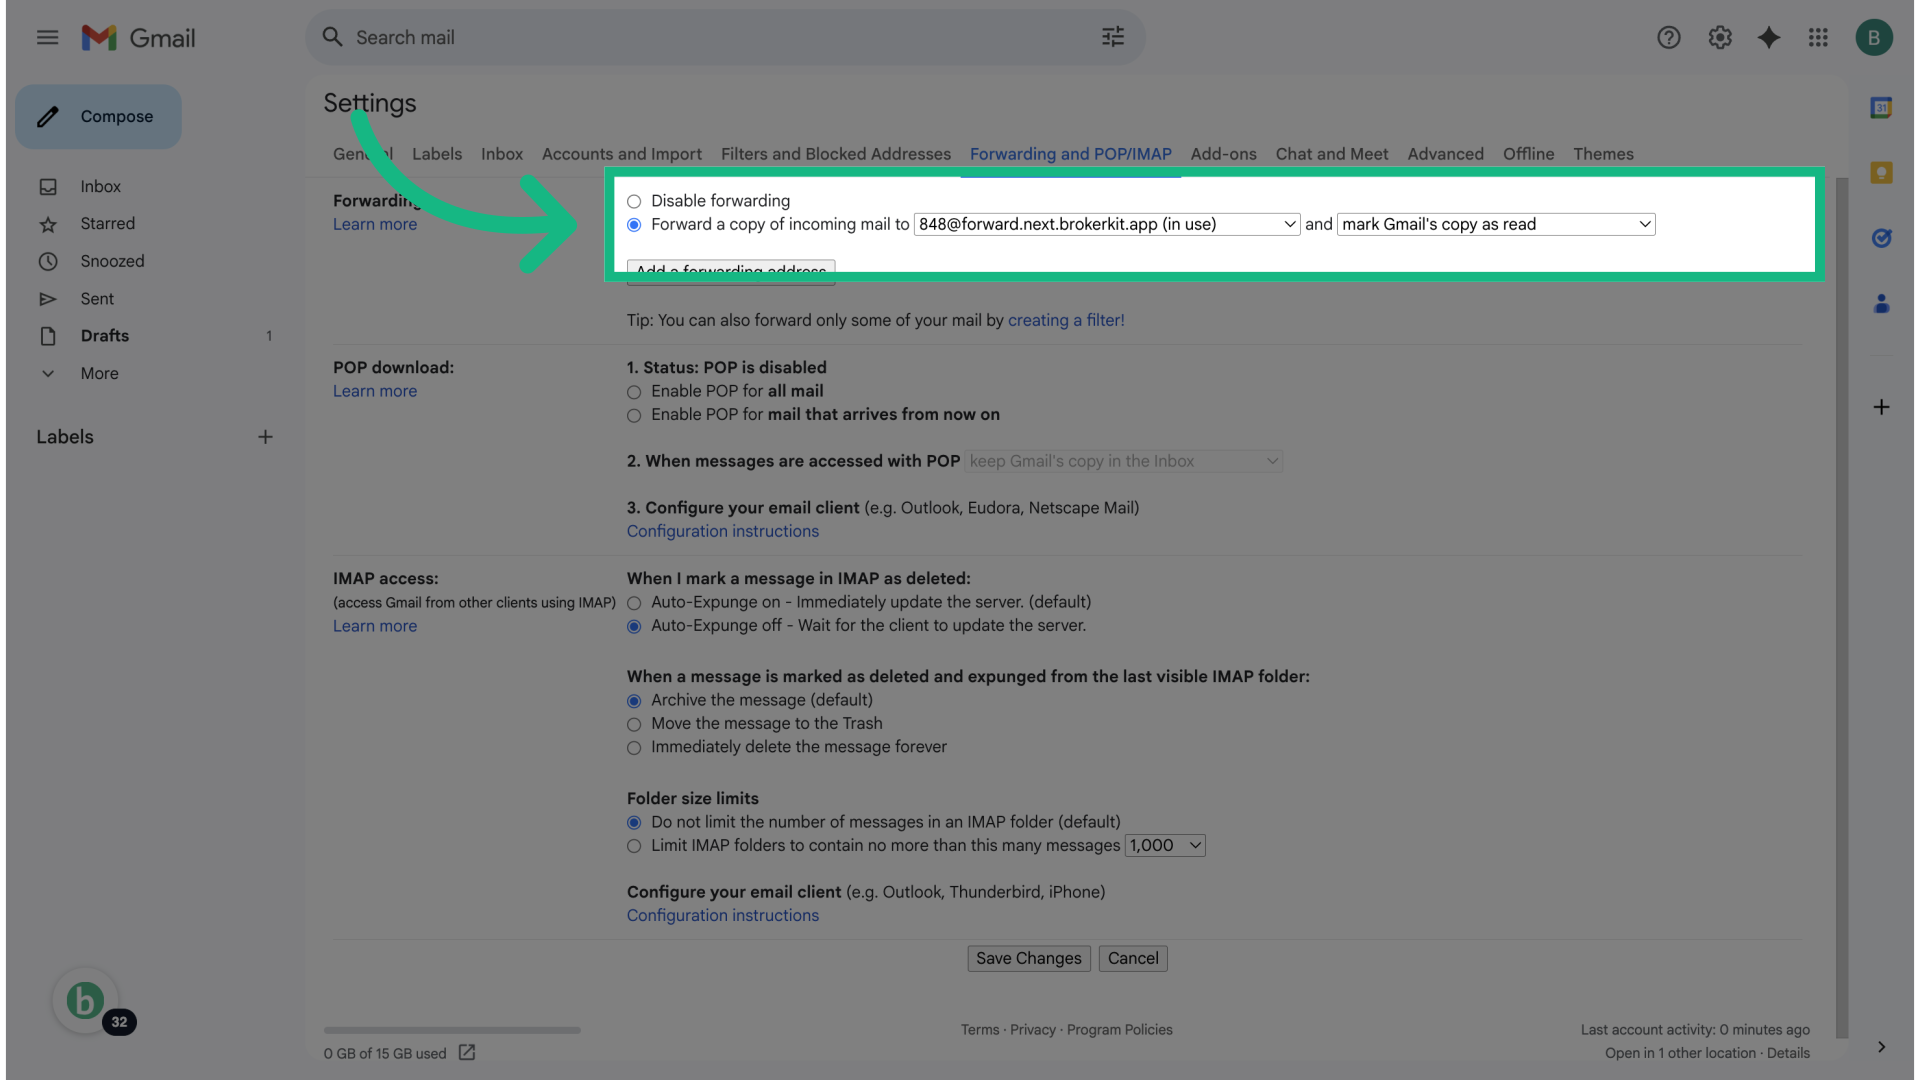The image size is (1920, 1080).
Task: Select Archive the message option
Action: 634,701
